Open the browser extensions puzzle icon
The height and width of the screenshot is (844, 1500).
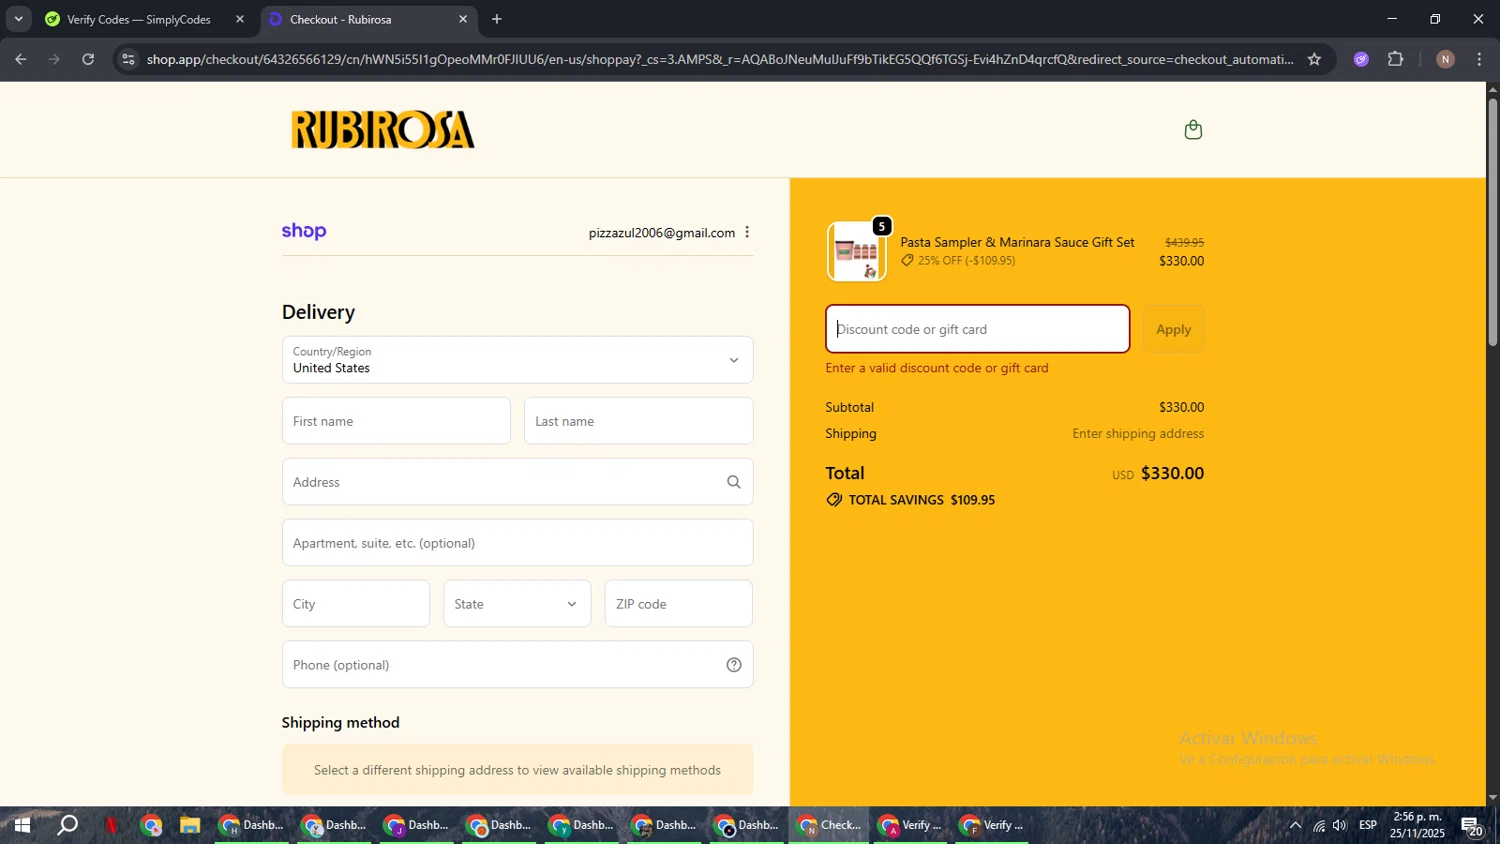[x=1396, y=59]
